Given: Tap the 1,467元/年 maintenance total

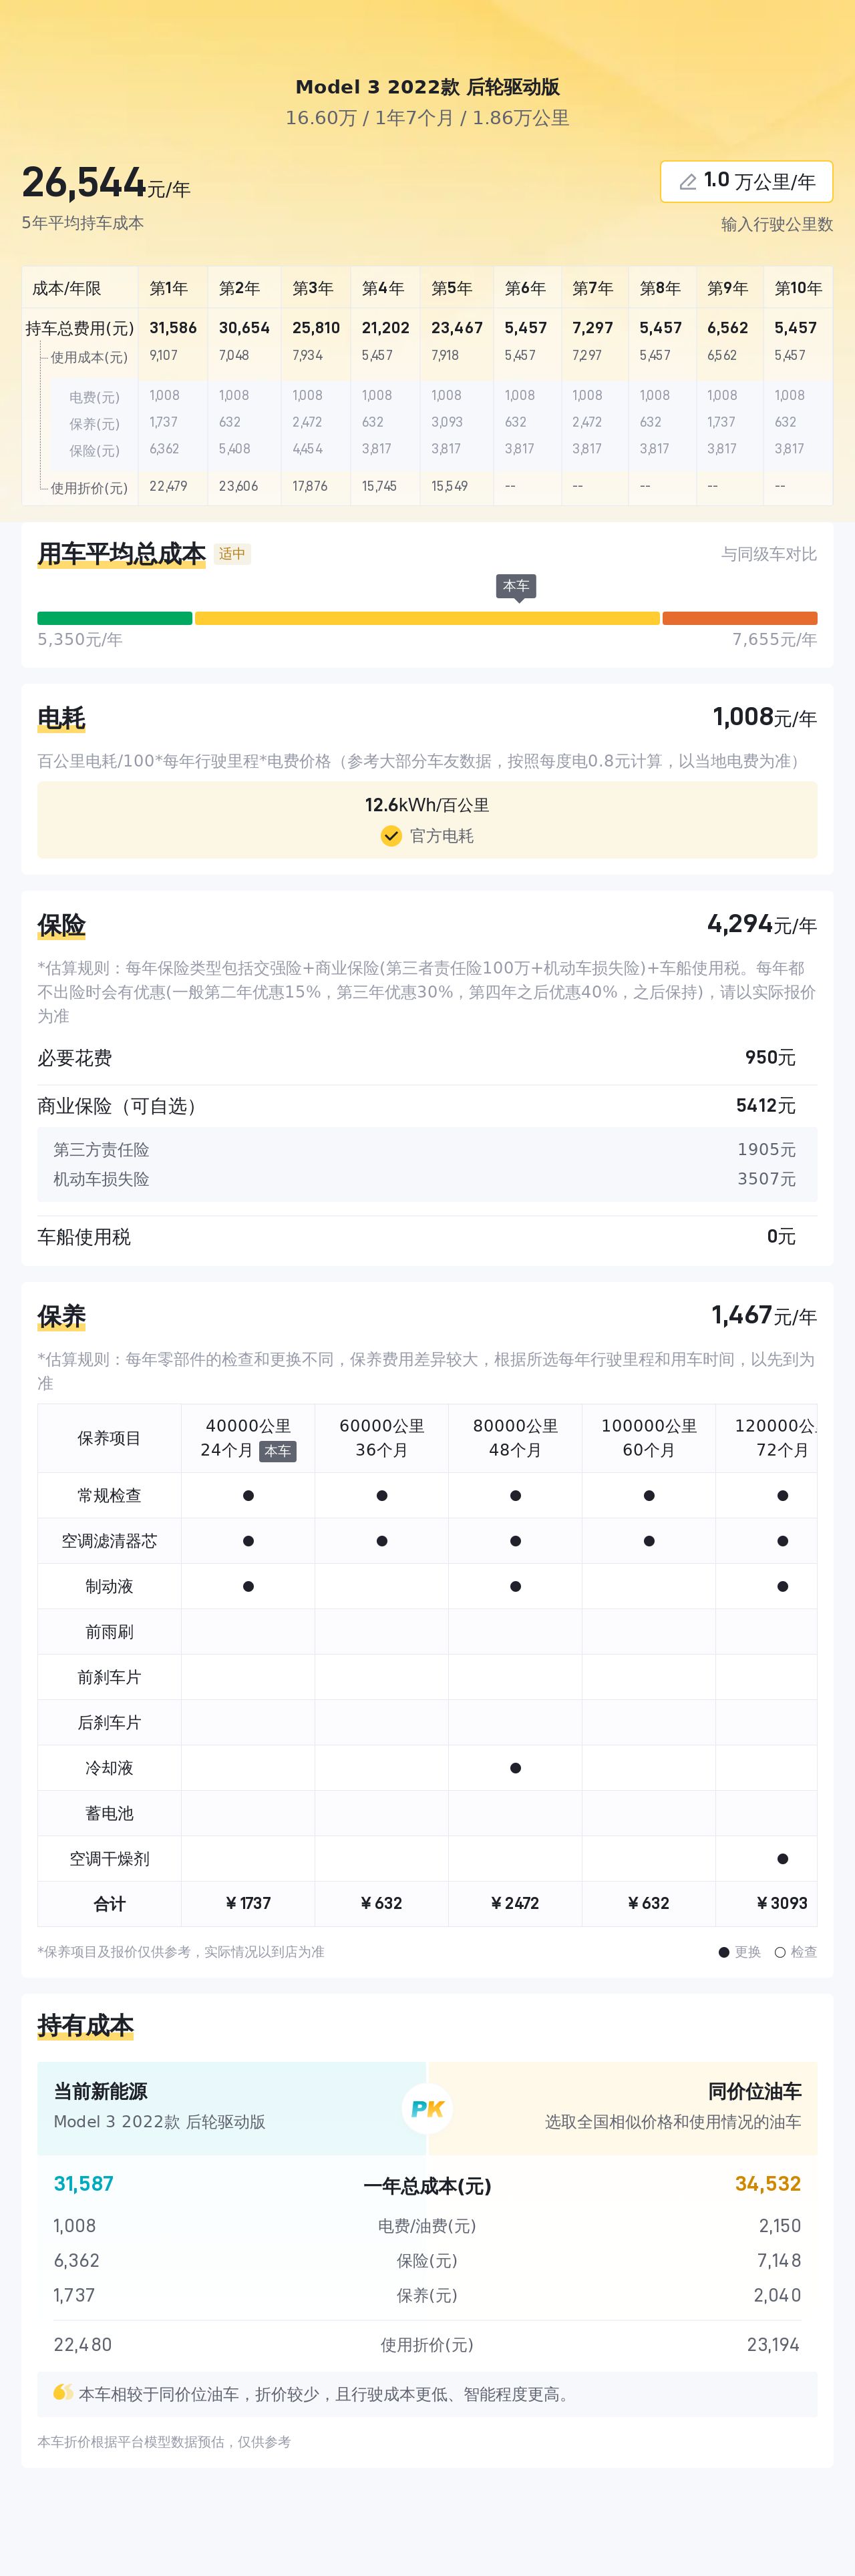Looking at the screenshot, I should tap(764, 1315).
